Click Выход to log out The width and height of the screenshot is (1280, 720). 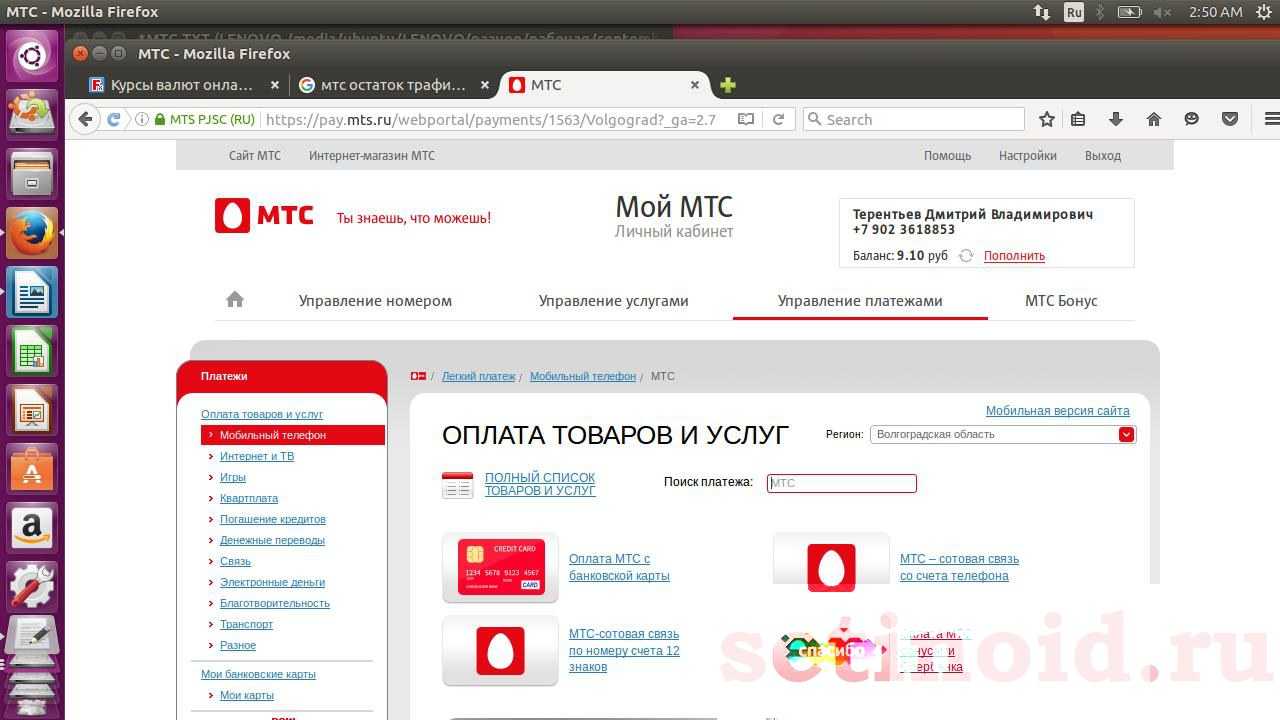[x=1103, y=155]
